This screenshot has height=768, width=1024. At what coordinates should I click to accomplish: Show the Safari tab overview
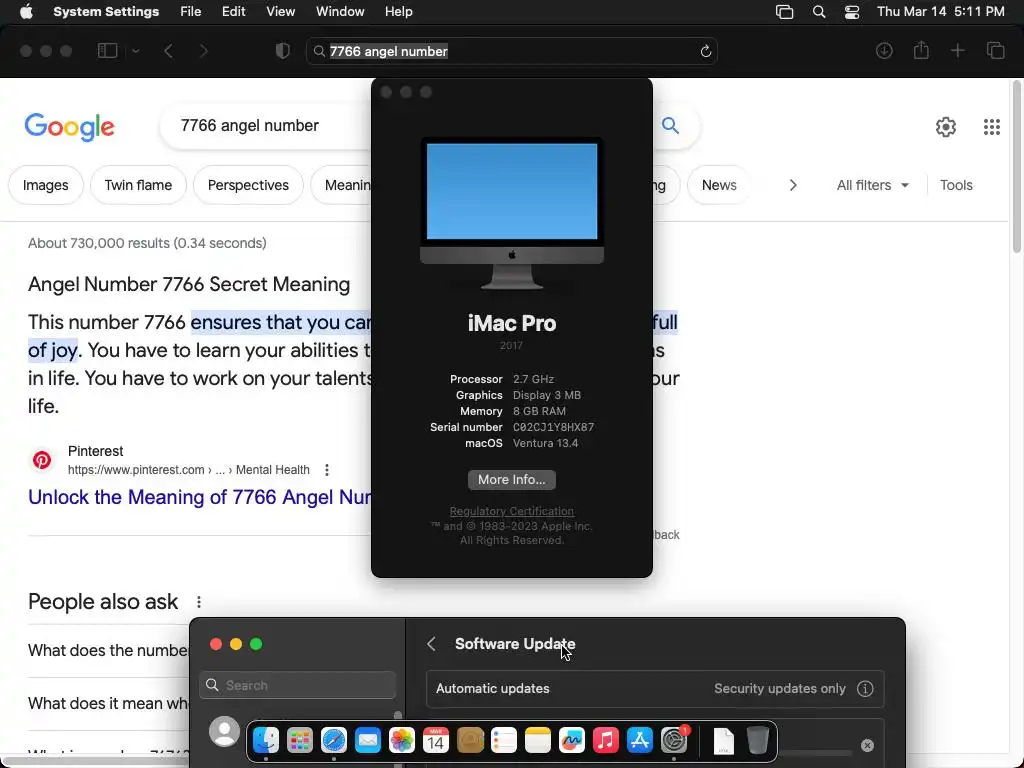(x=995, y=51)
